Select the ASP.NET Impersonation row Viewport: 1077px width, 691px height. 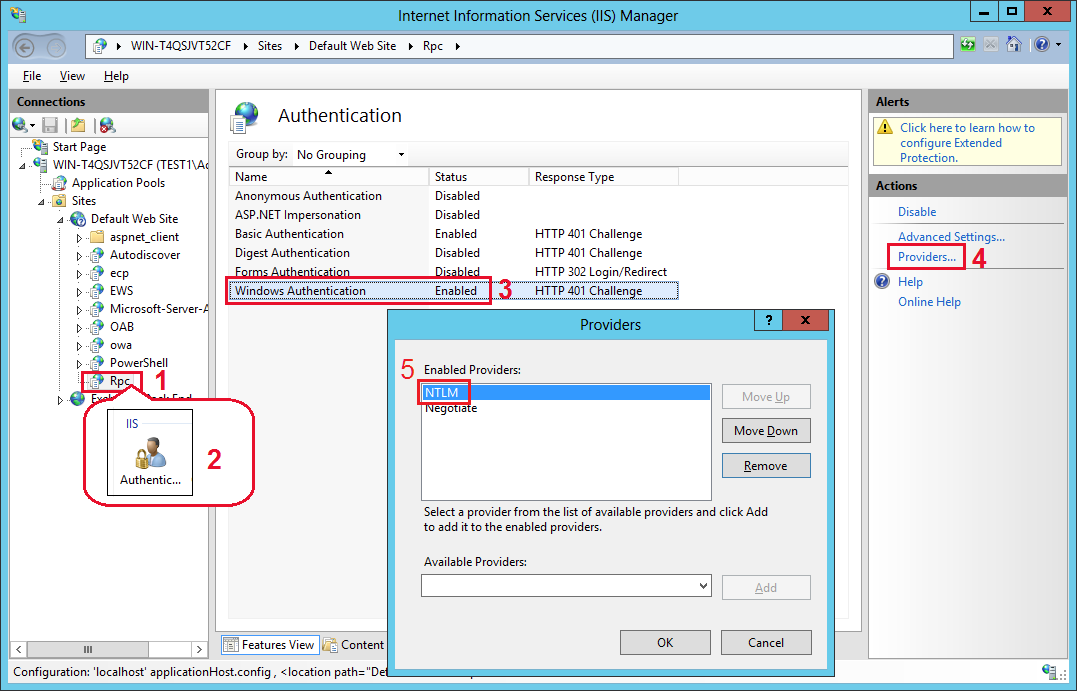tap(453, 215)
